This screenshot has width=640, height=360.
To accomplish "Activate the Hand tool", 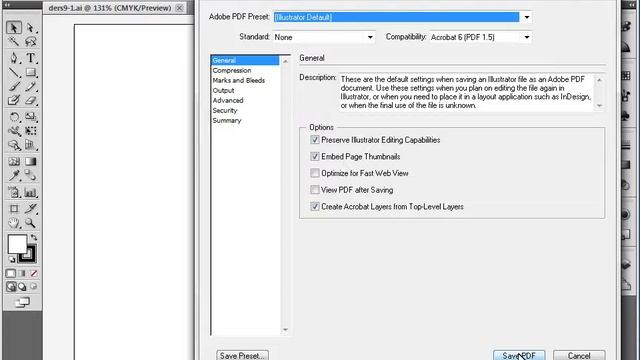I will 14,223.
